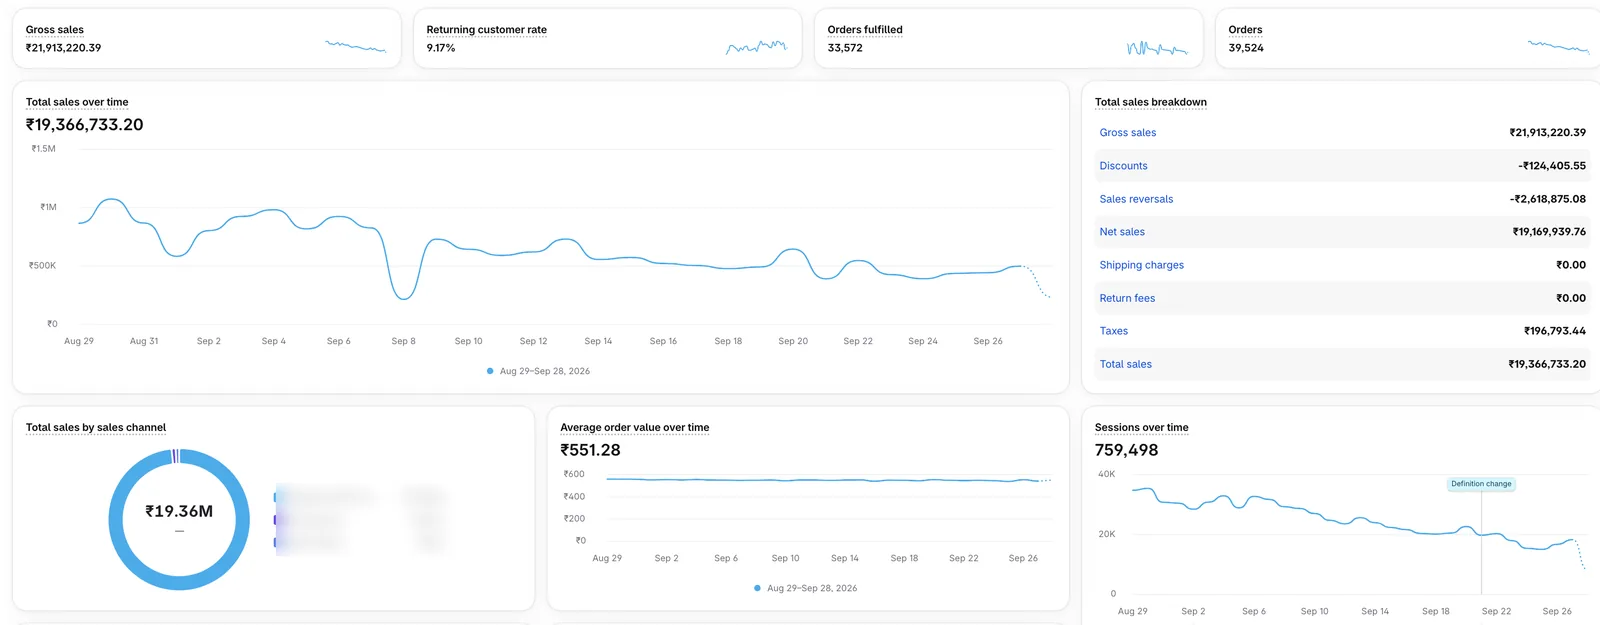Click the Sales reversals breakdown link

click(1137, 199)
